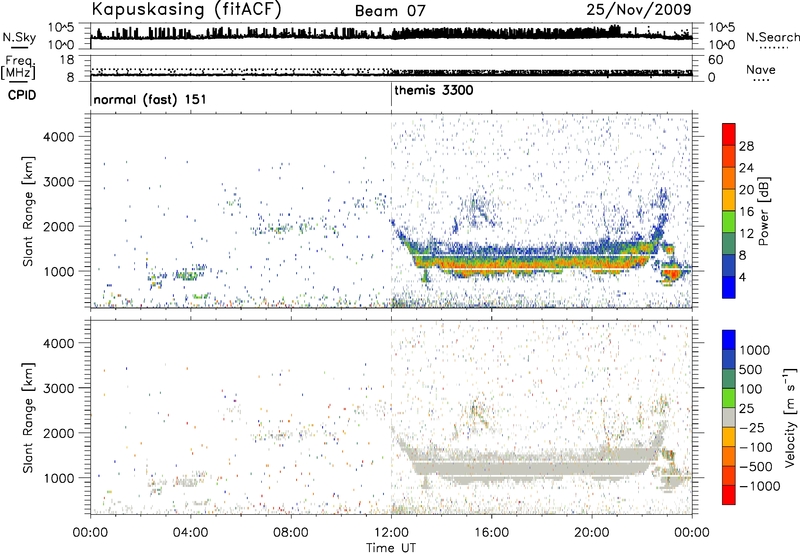Click the date '25/Nov/2009'
The width and height of the screenshot is (800, 554).
(x=639, y=9)
